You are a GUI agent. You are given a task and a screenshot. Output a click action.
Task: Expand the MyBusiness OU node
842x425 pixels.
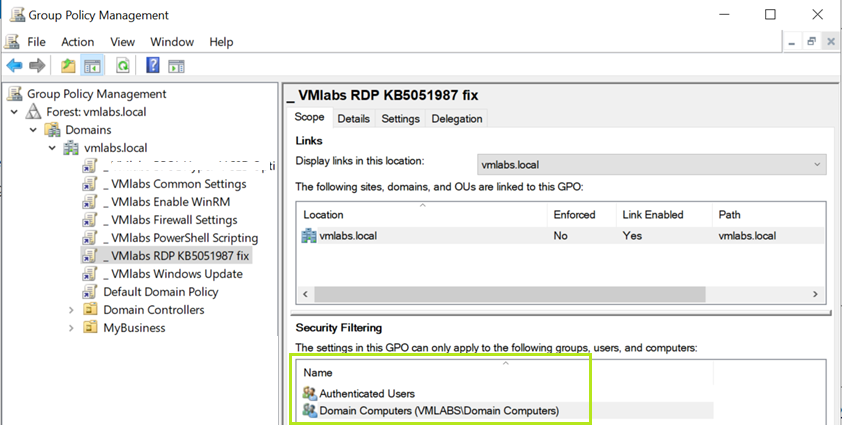click(71, 328)
